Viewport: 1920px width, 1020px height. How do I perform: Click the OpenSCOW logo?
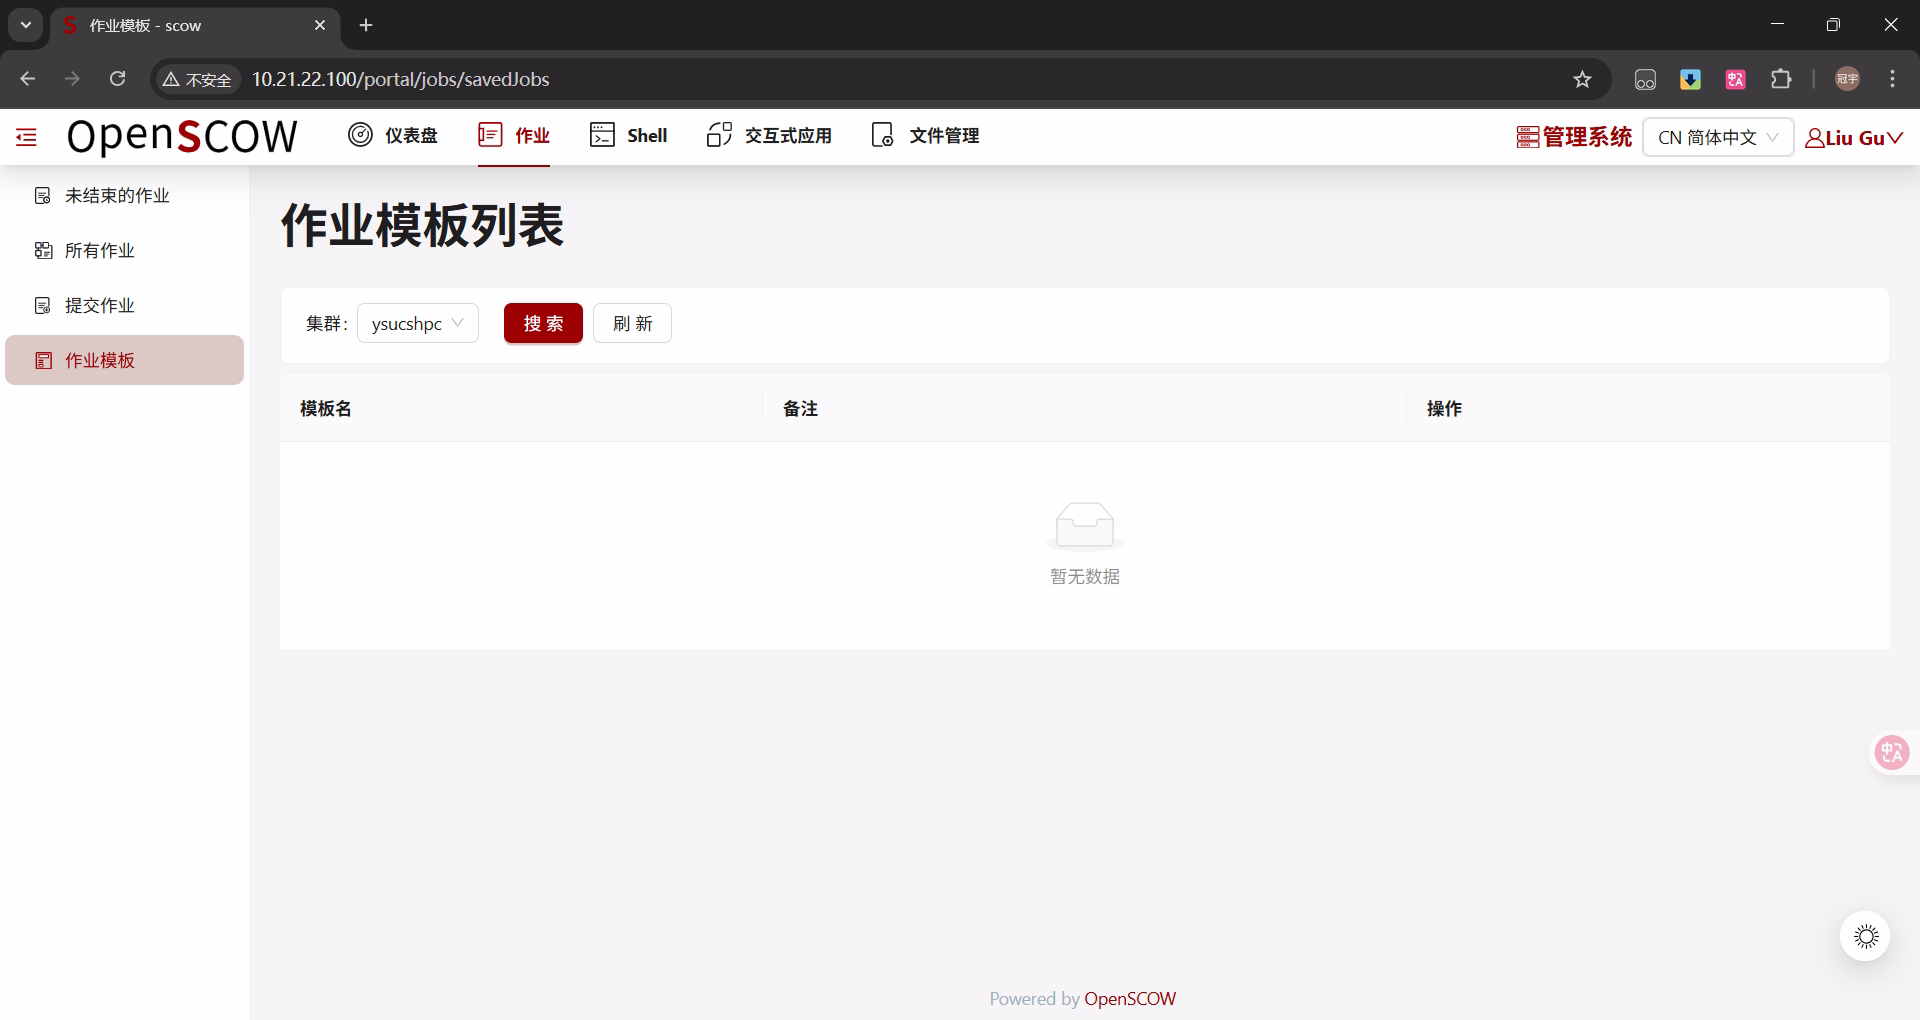point(182,136)
